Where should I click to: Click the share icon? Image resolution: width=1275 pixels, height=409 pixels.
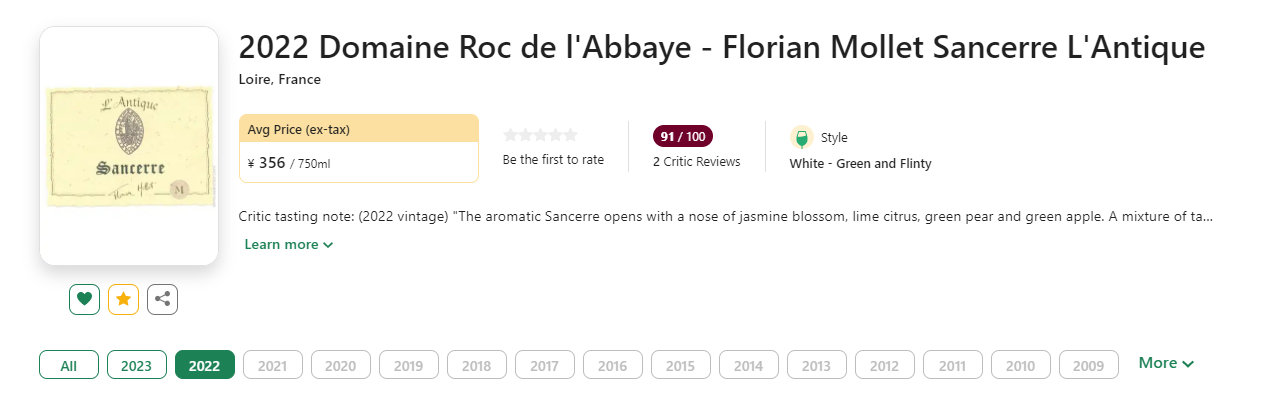(x=162, y=299)
